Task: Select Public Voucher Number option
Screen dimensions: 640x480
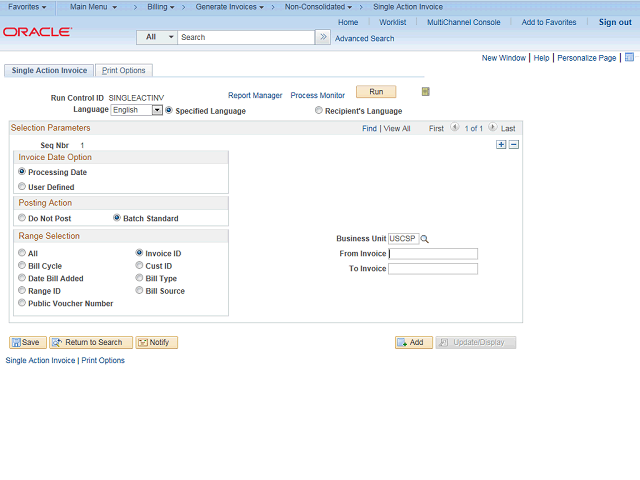Action: click(22, 303)
